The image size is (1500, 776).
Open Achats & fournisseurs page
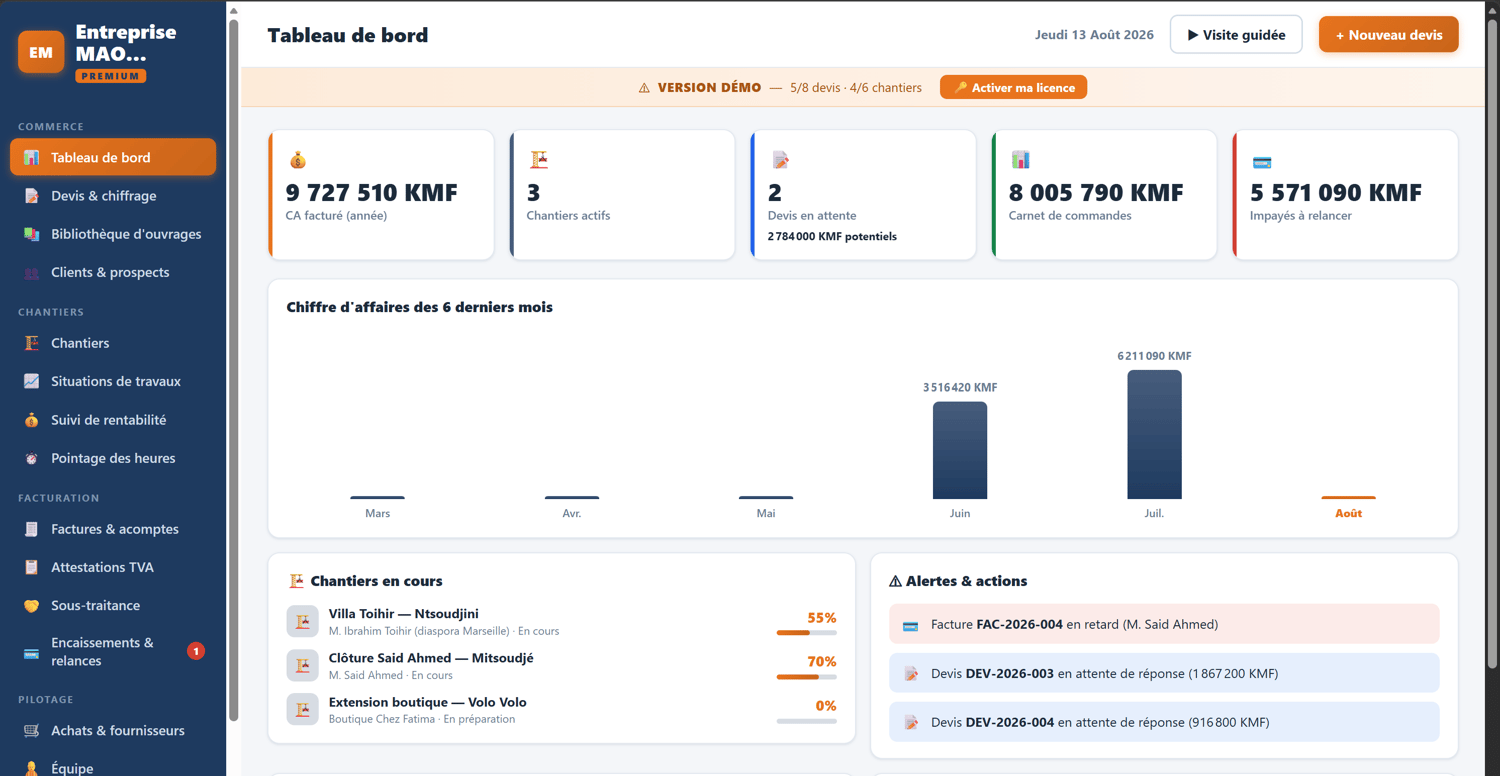coord(113,730)
